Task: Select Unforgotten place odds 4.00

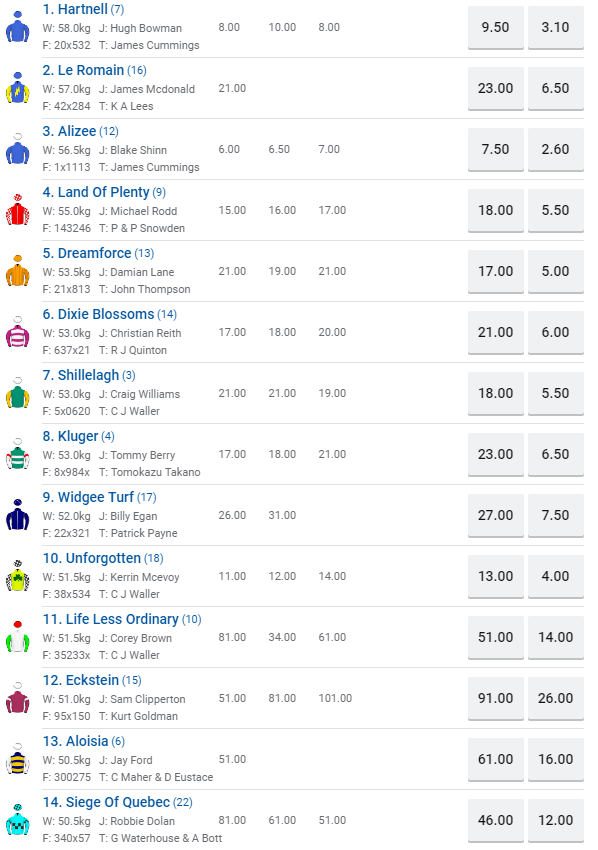Action: coord(556,576)
